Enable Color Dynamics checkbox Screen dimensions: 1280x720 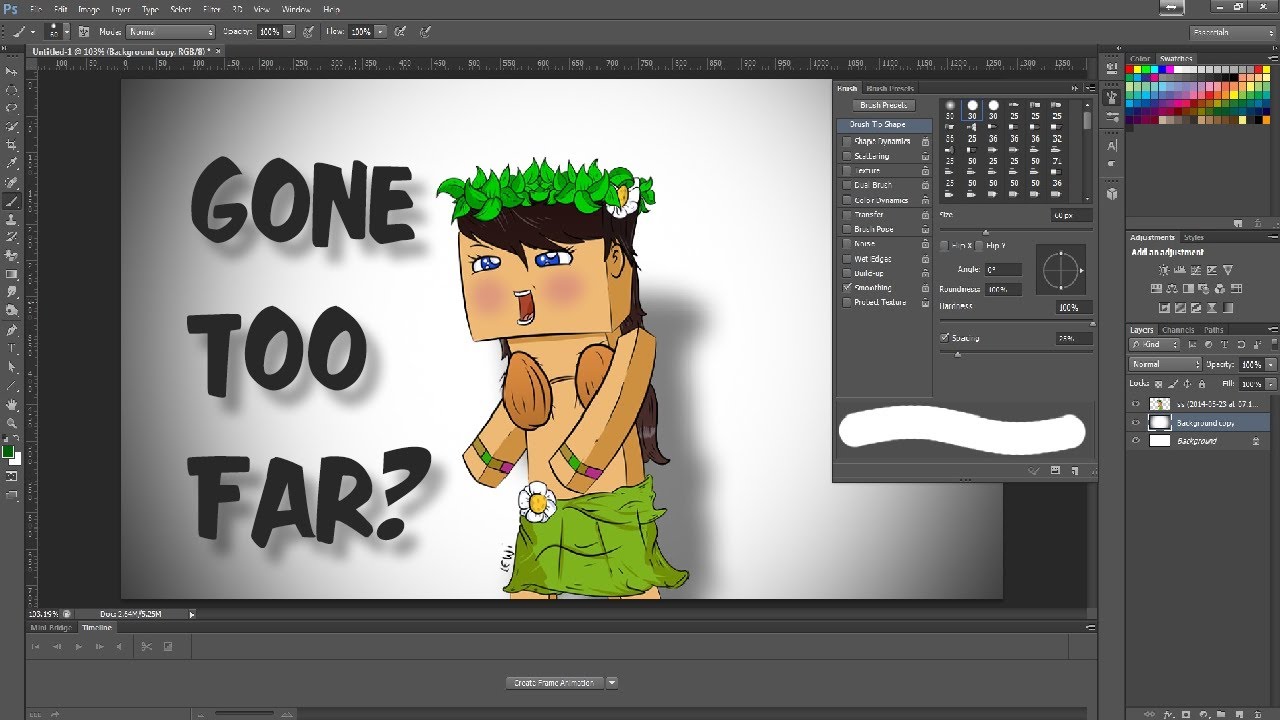(x=847, y=200)
